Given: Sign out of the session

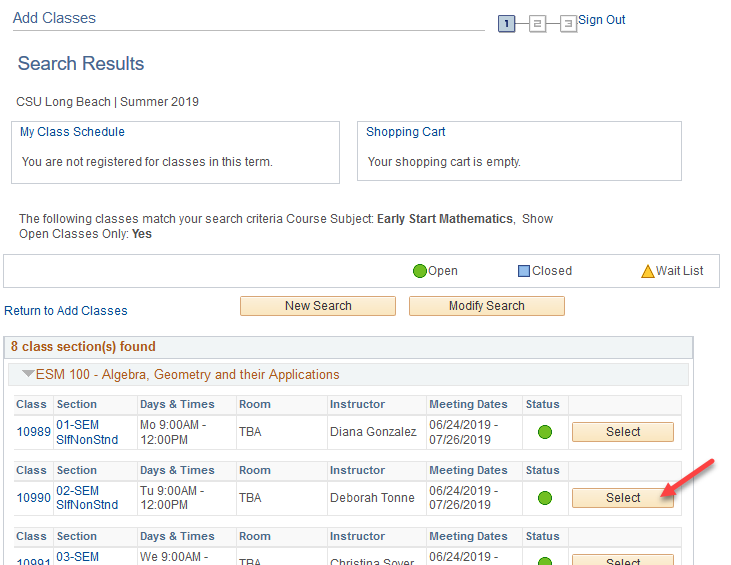Looking at the screenshot, I should click(x=601, y=20).
